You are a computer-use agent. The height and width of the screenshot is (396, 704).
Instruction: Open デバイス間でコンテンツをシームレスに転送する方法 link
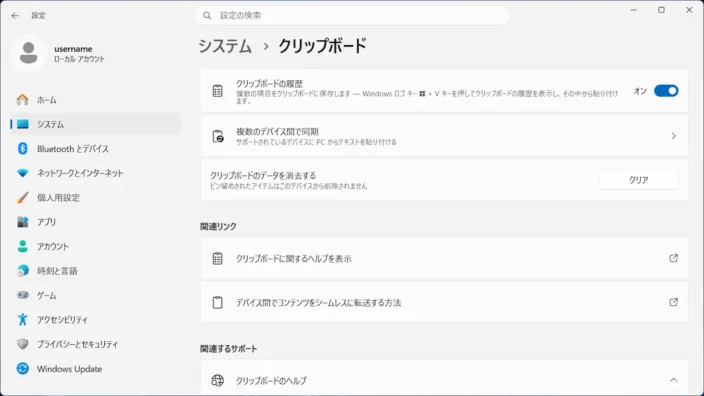(444, 302)
